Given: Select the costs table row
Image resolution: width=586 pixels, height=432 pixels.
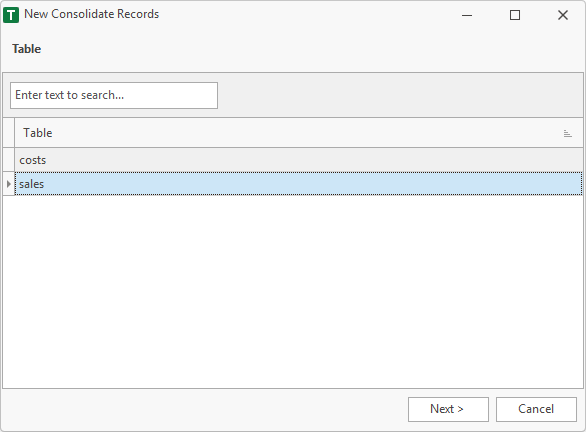Looking at the screenshot, I should pos(299,160).
